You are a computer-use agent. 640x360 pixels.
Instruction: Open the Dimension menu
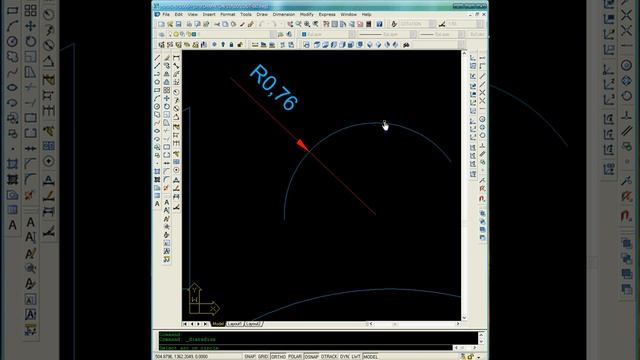click(284, 14)
